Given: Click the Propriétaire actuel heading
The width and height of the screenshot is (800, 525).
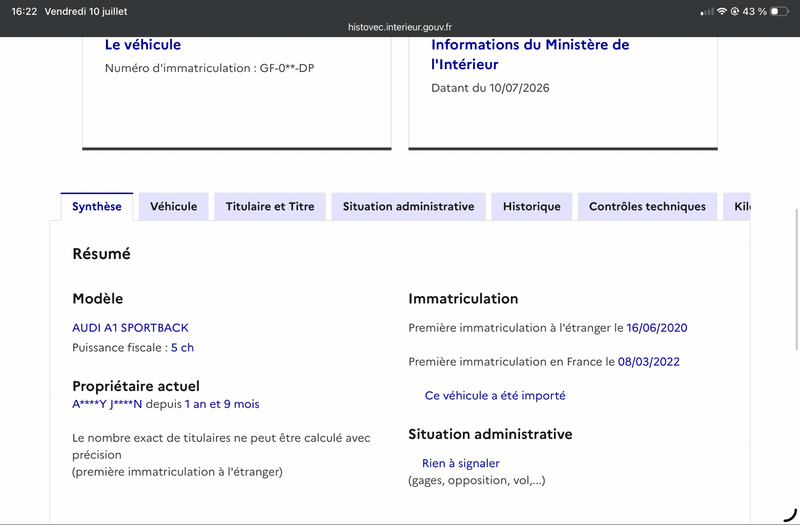Looking at the screenshot, I should [x=136, y=386].
